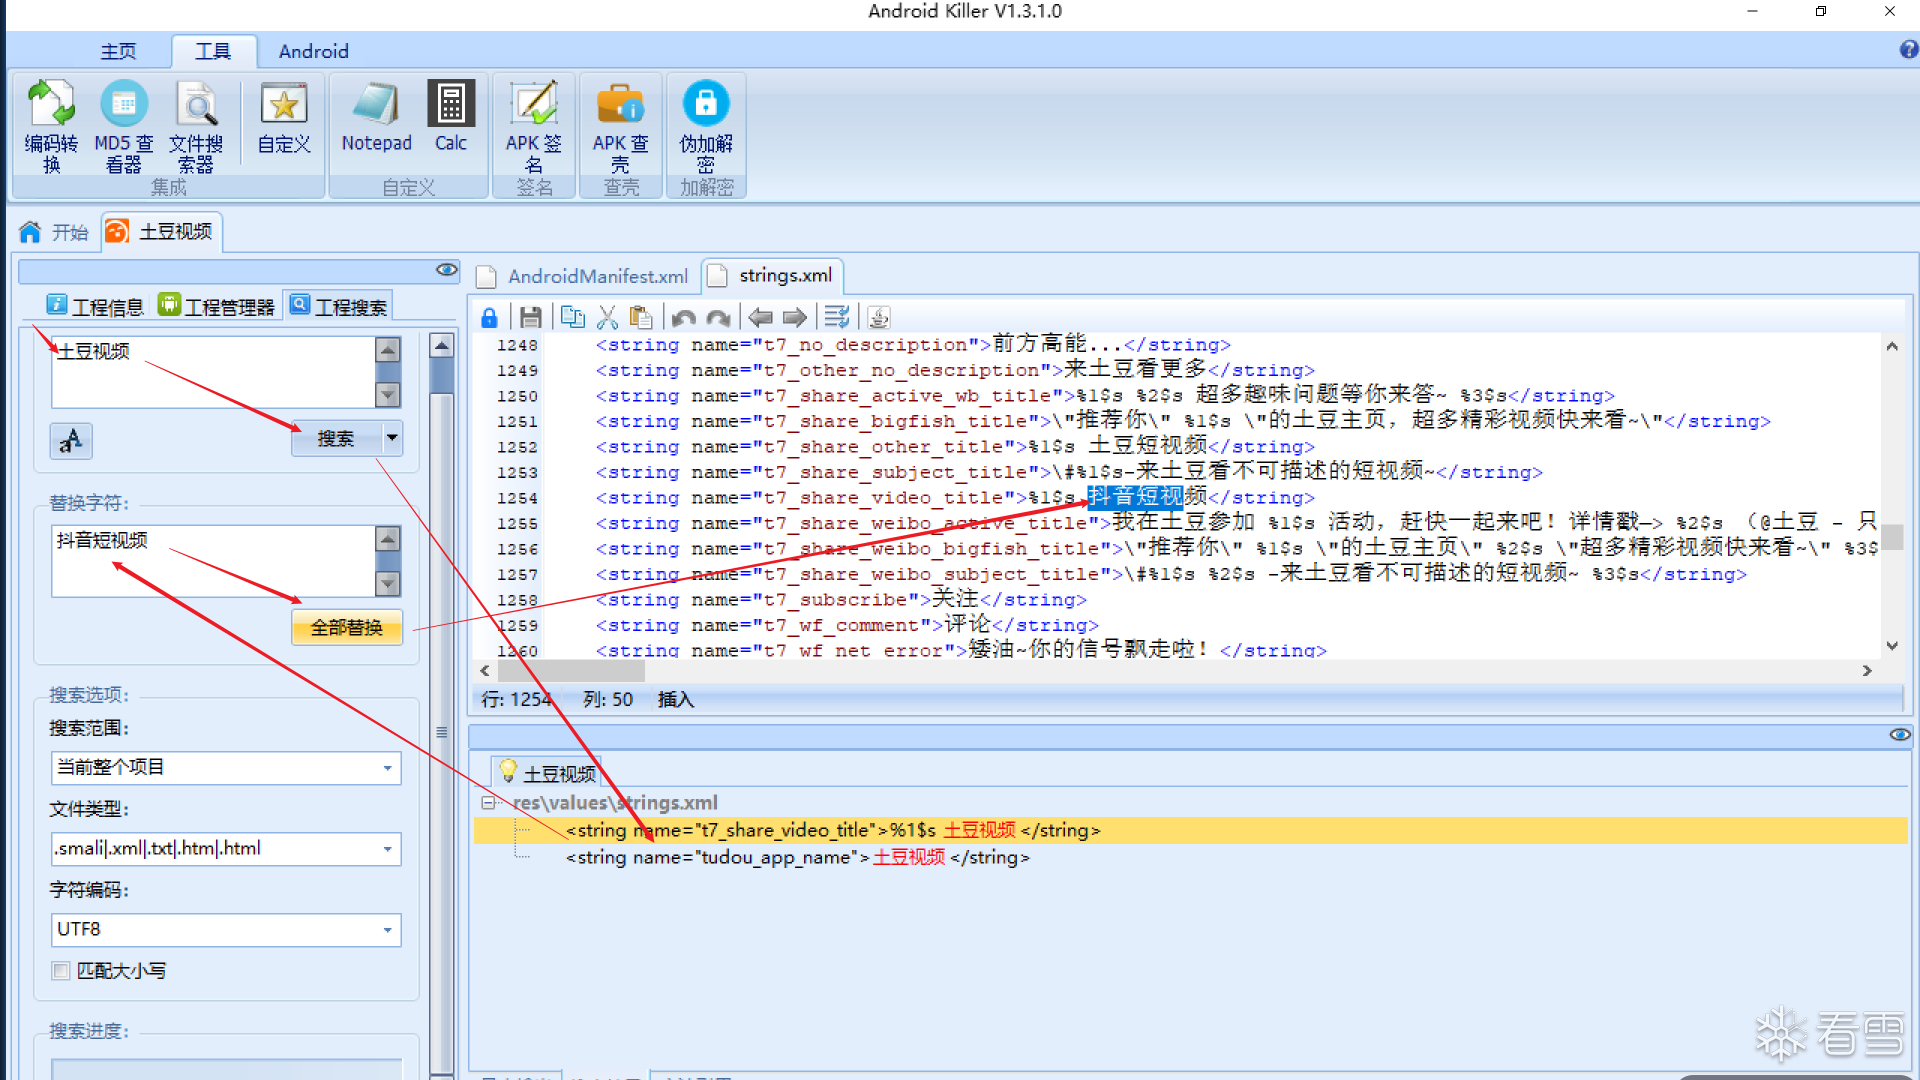Viewport: 1920px width, 1080px height.
Task: Expand the file type filter dropdown
Action: pos(387,849)
